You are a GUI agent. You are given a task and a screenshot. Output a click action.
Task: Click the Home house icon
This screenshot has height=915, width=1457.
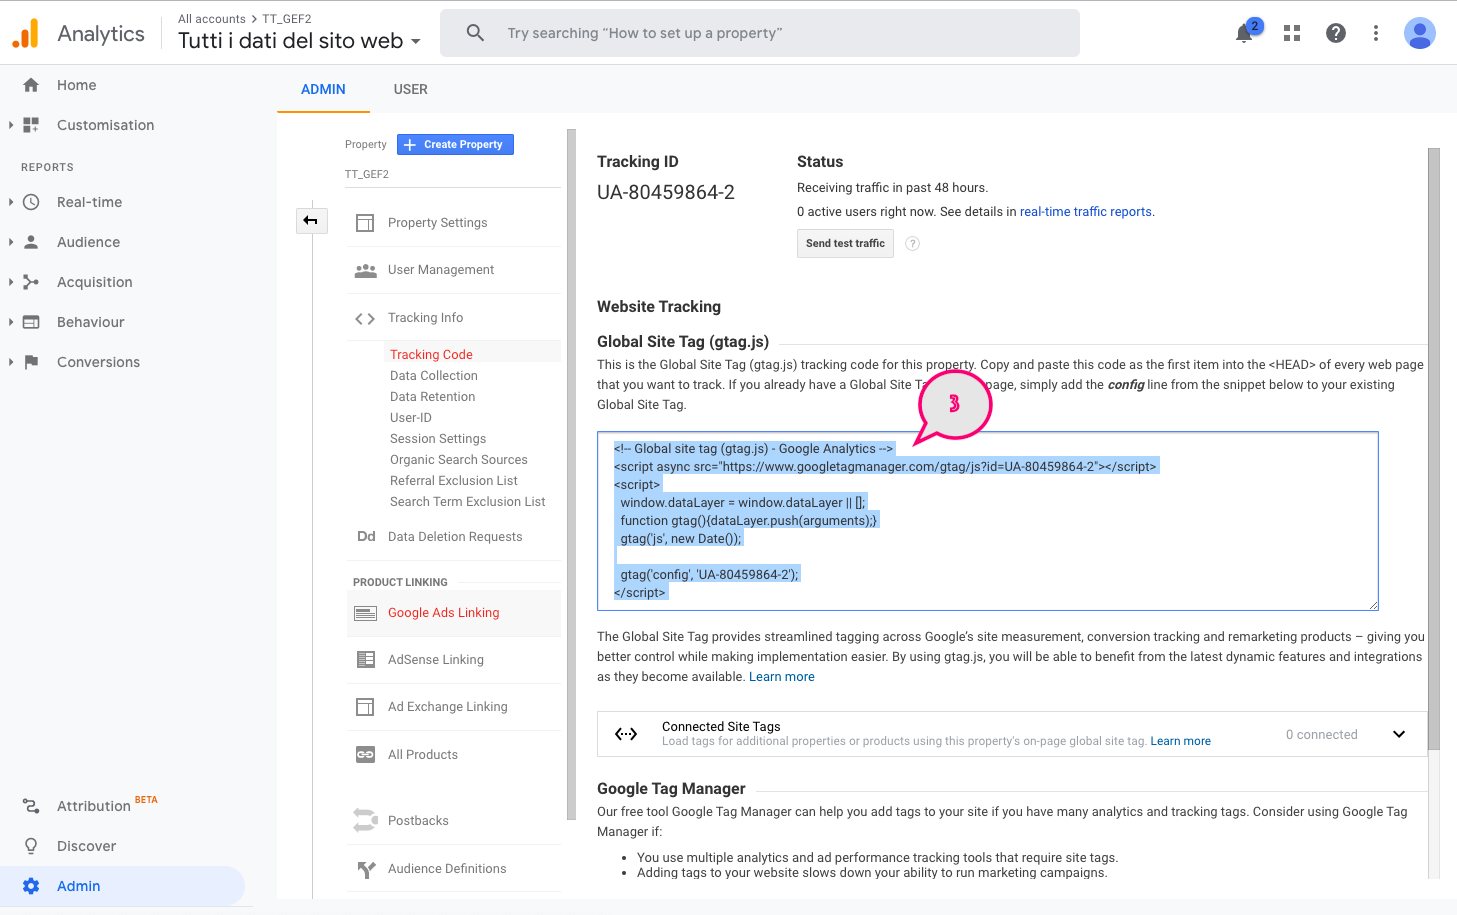31,85
